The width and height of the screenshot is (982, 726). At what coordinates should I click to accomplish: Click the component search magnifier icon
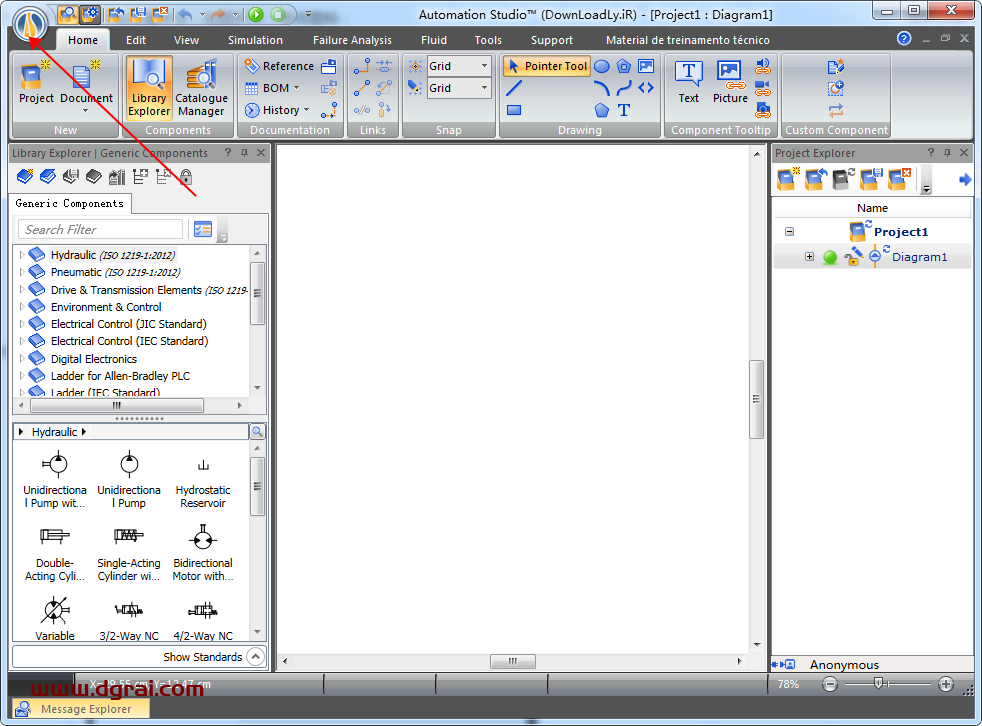[257, 432]
